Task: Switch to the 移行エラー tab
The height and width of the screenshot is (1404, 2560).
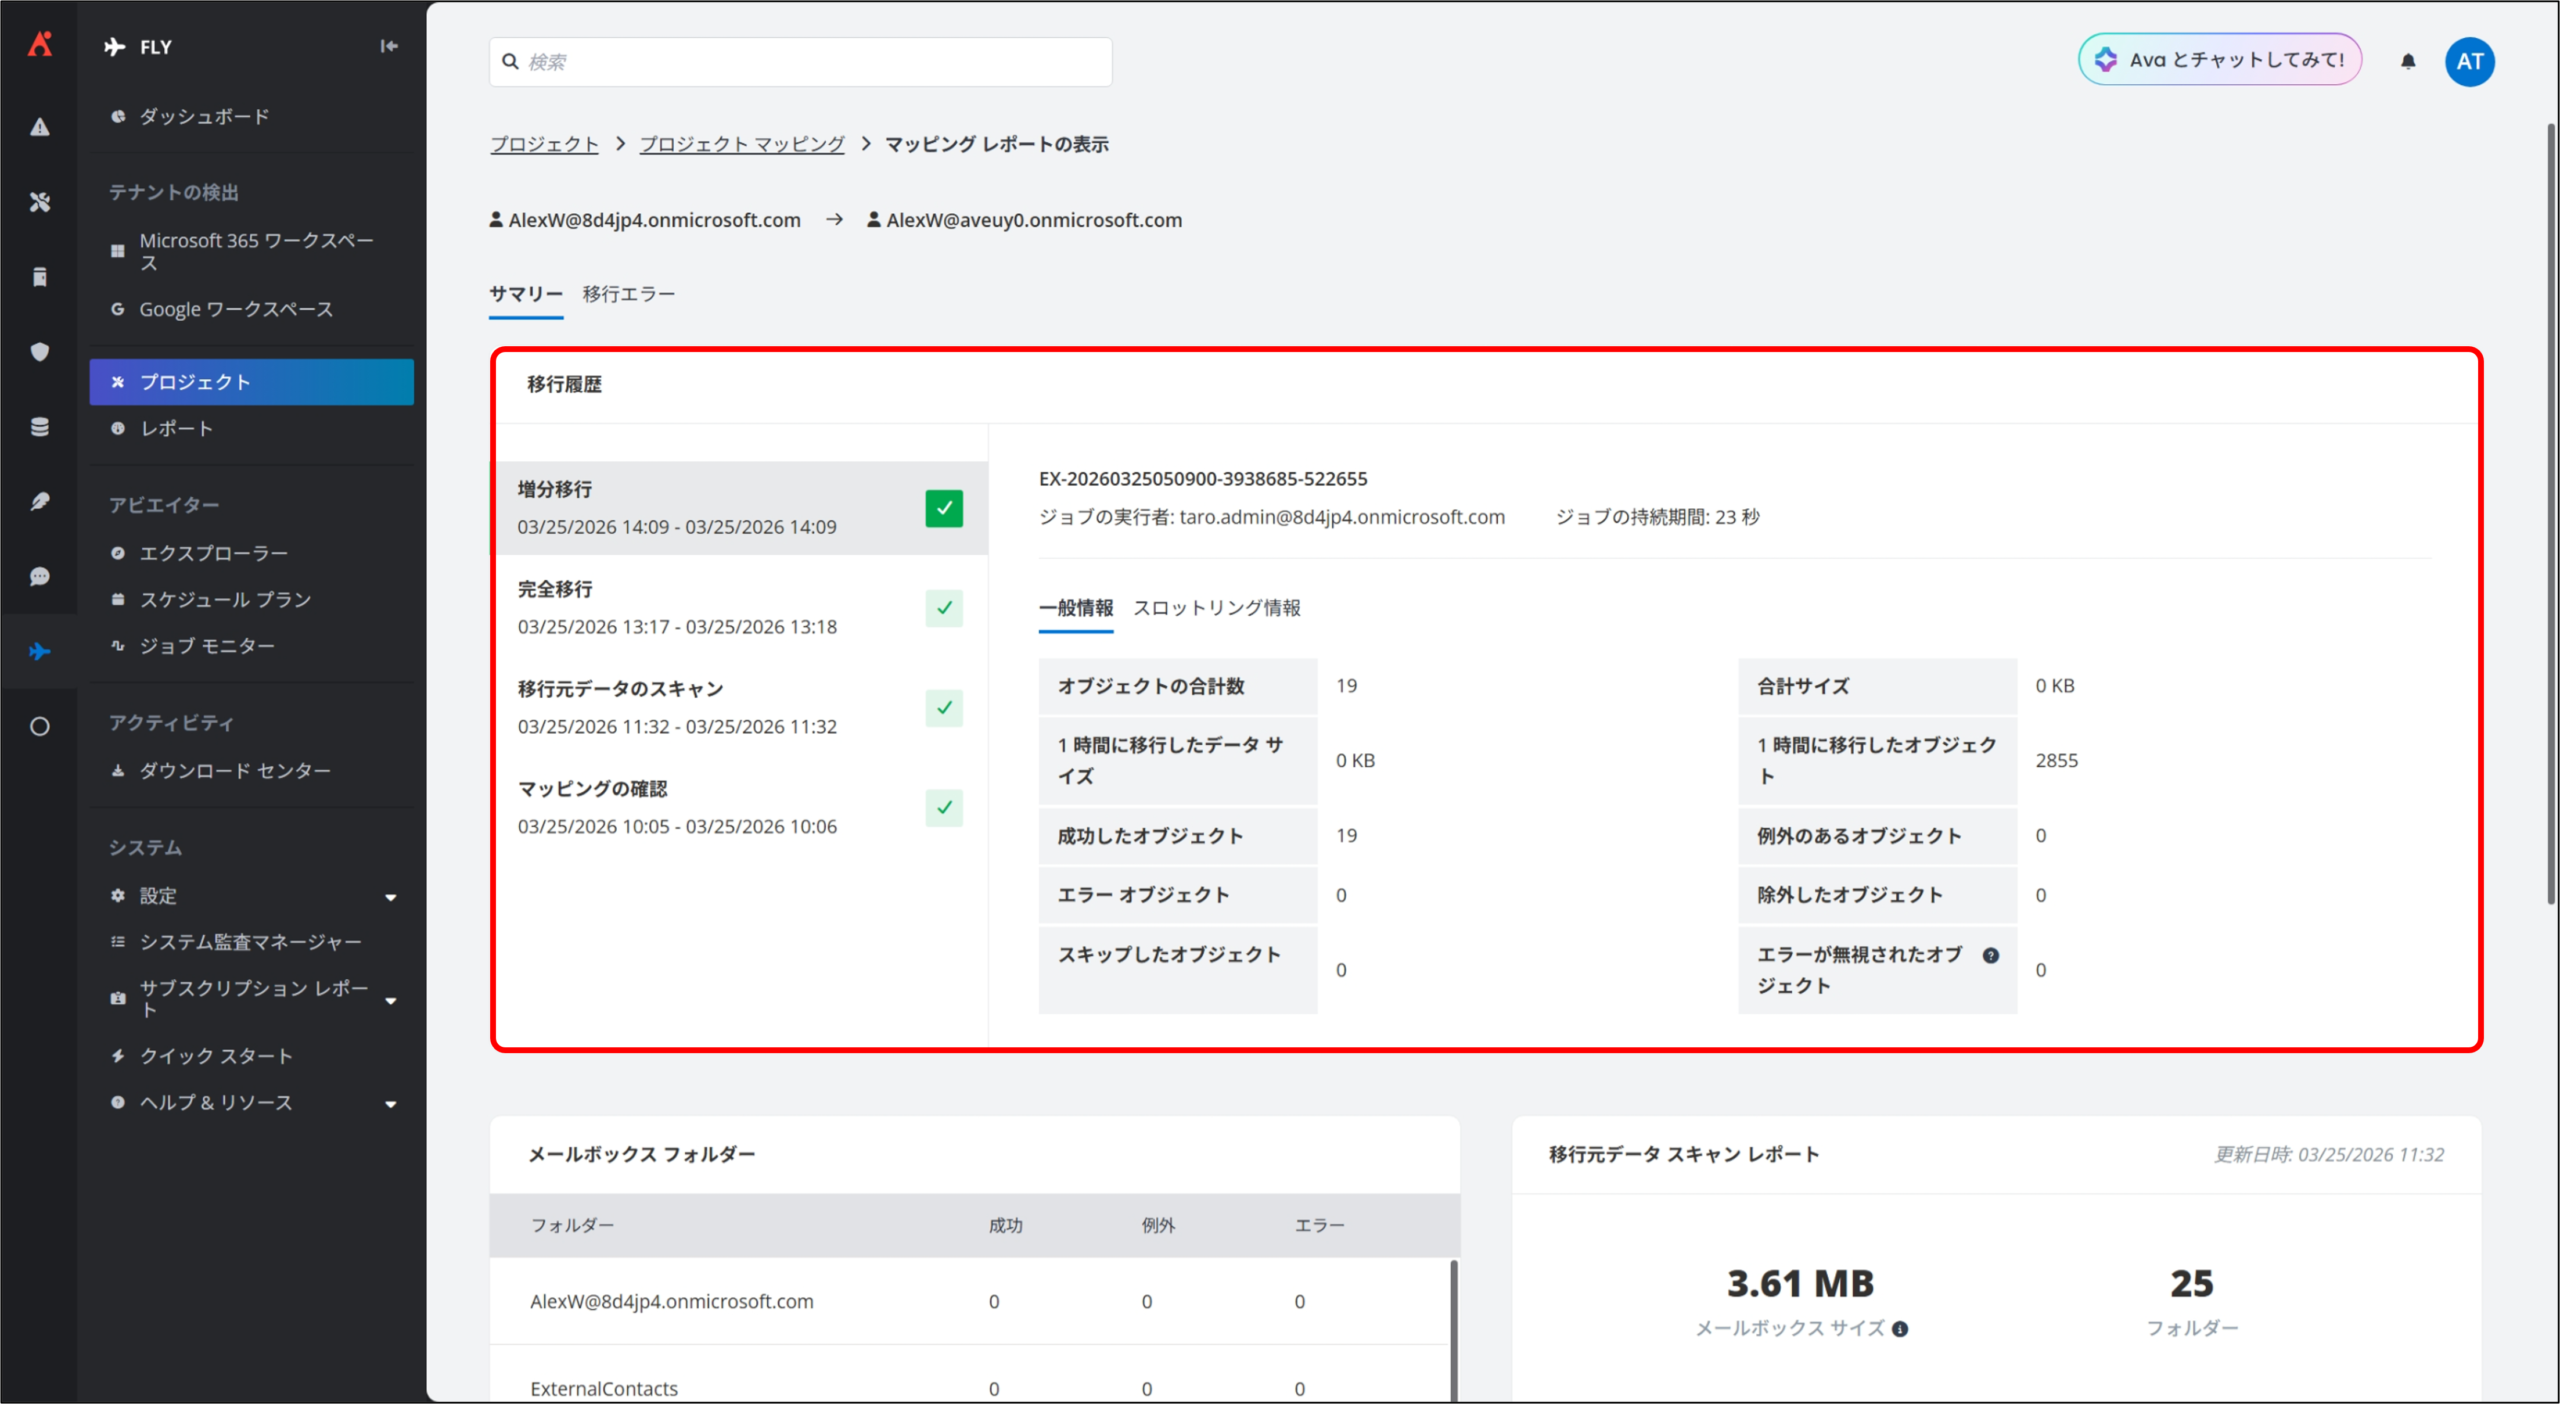Action: pyautogui.click(x=628, y=294)
